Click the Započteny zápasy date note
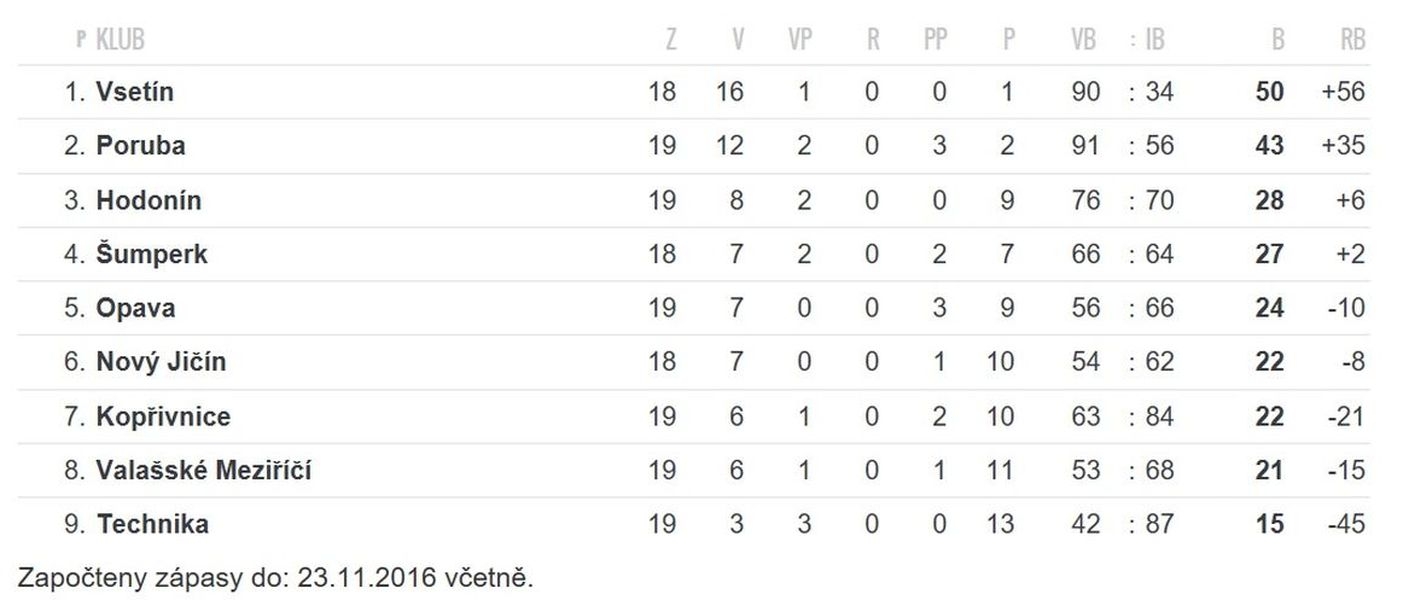This screenshot has height=600, width=1403. 276,578
